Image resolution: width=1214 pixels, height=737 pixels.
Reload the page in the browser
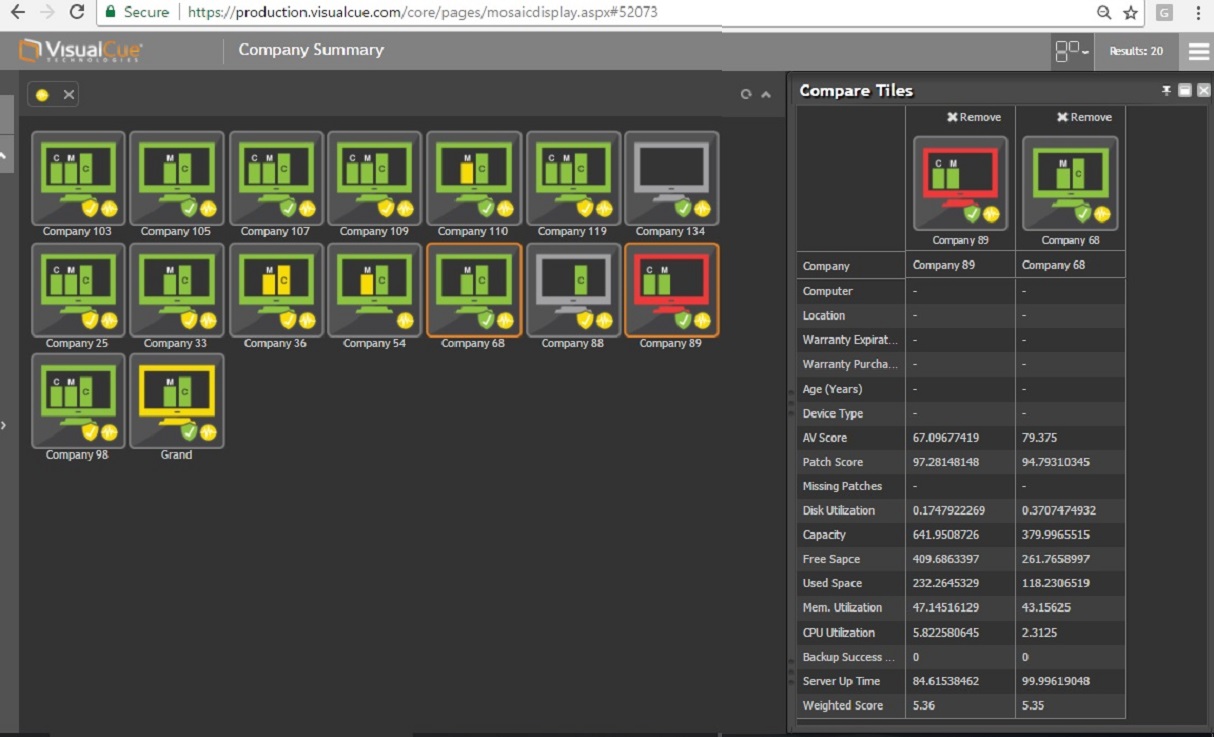click(76, 13)
